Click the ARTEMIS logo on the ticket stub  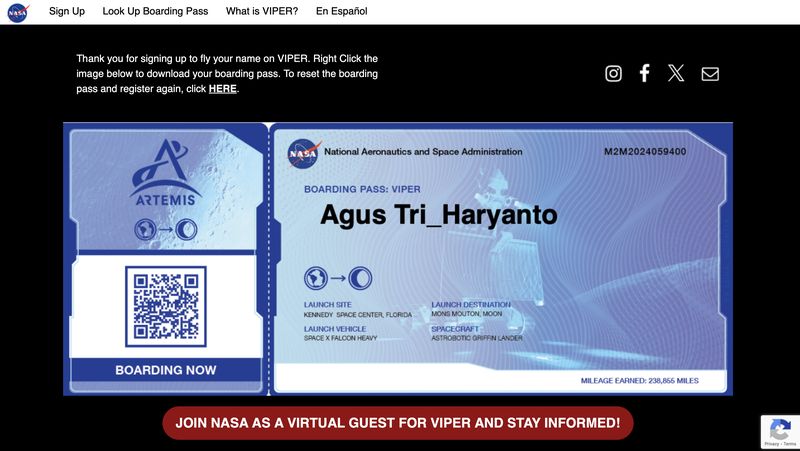click(164, 173)
